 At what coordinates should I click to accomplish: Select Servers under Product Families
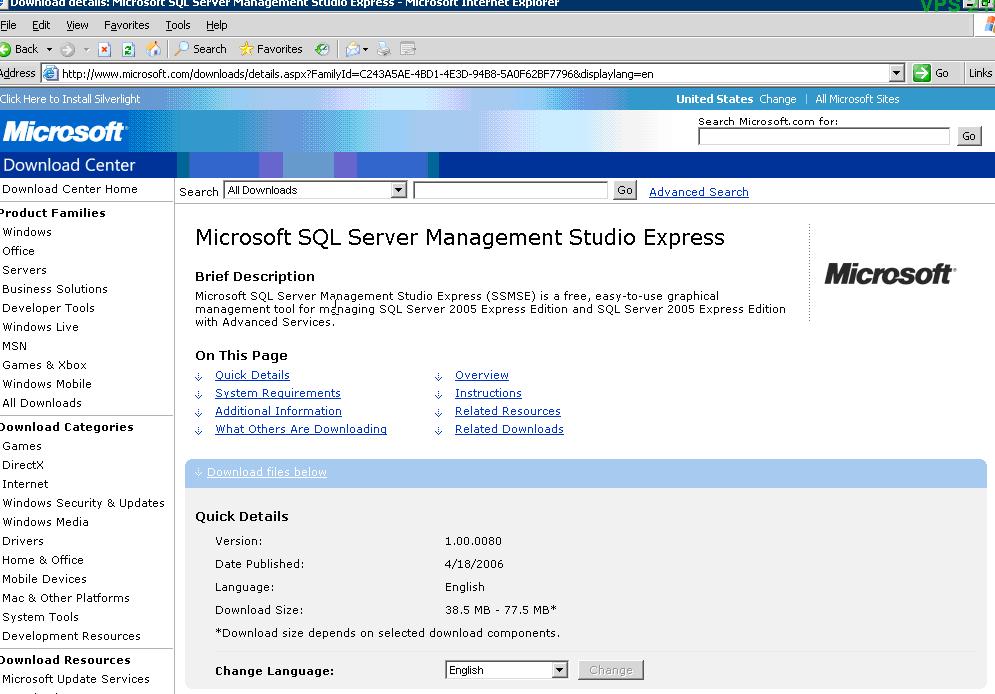24,270
